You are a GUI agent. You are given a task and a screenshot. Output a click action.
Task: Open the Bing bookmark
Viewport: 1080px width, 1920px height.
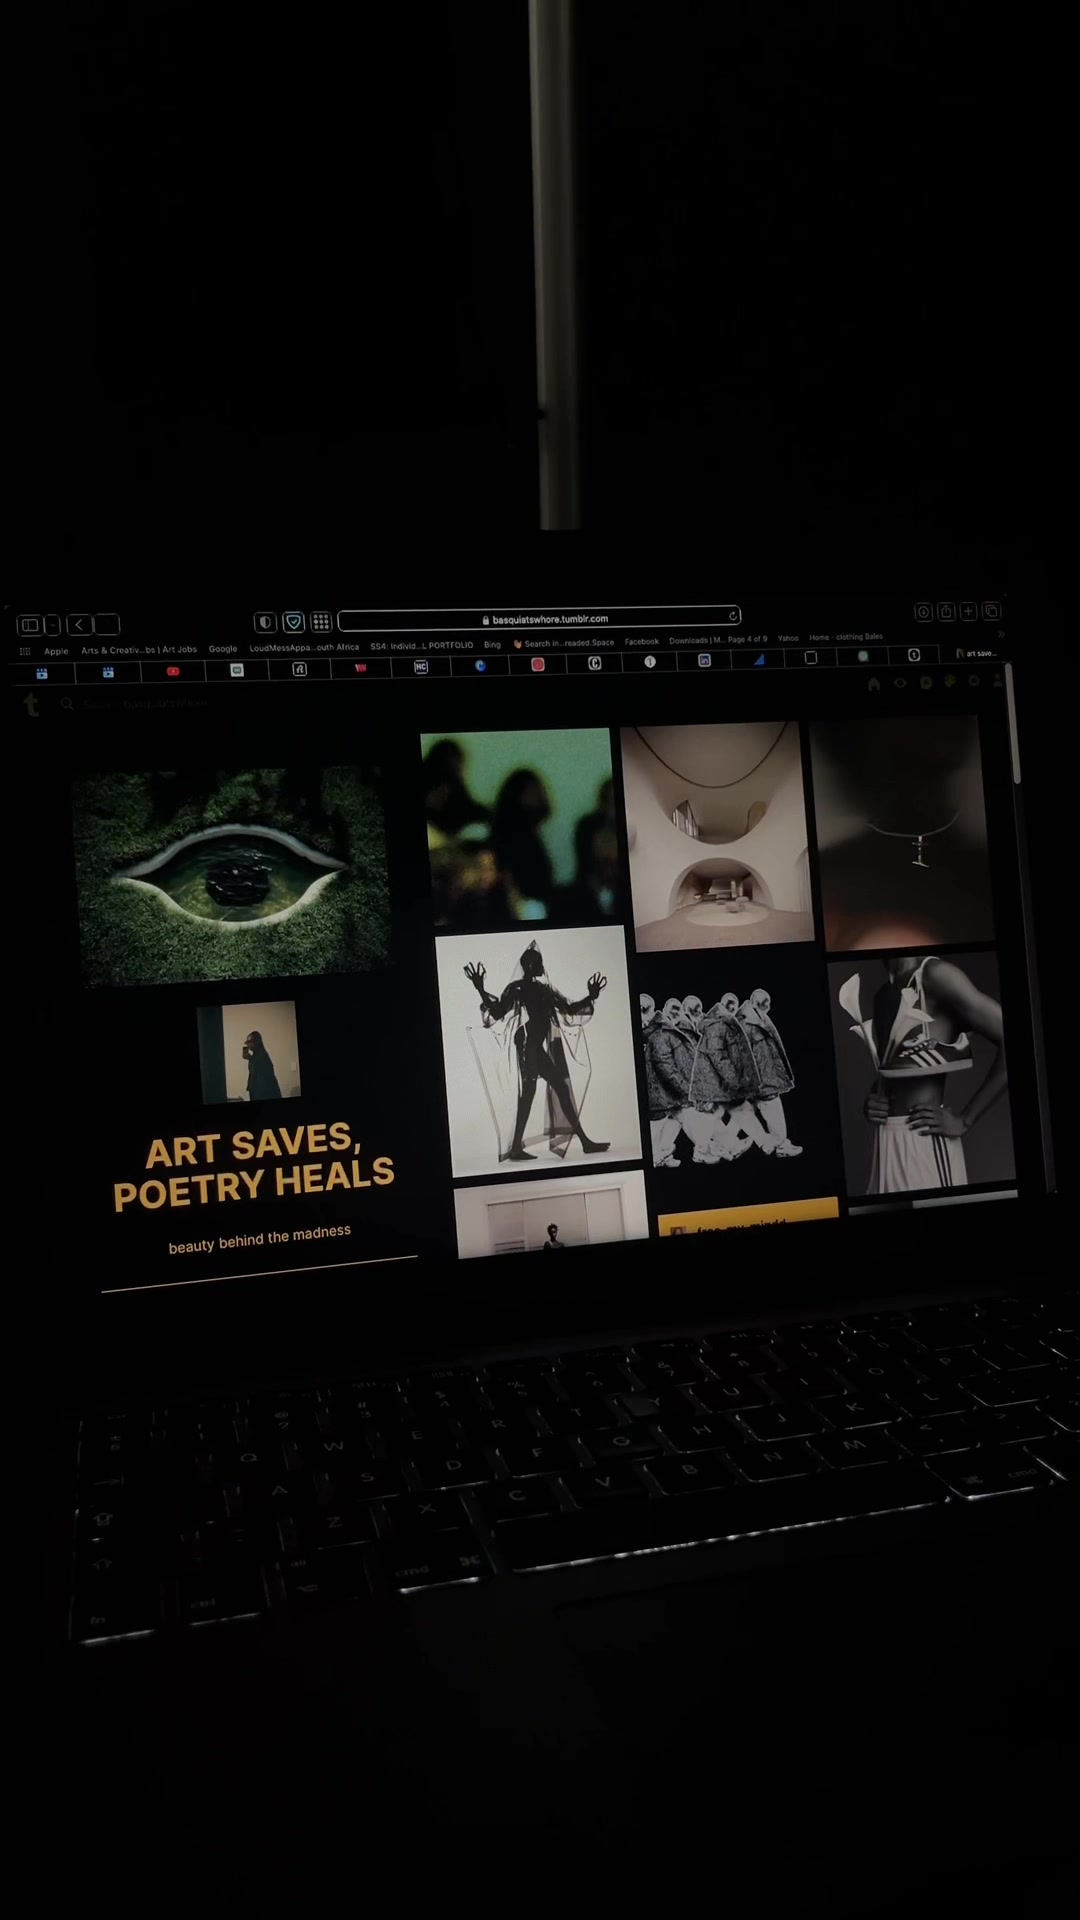pyautogui.click(x=492, y=645)
